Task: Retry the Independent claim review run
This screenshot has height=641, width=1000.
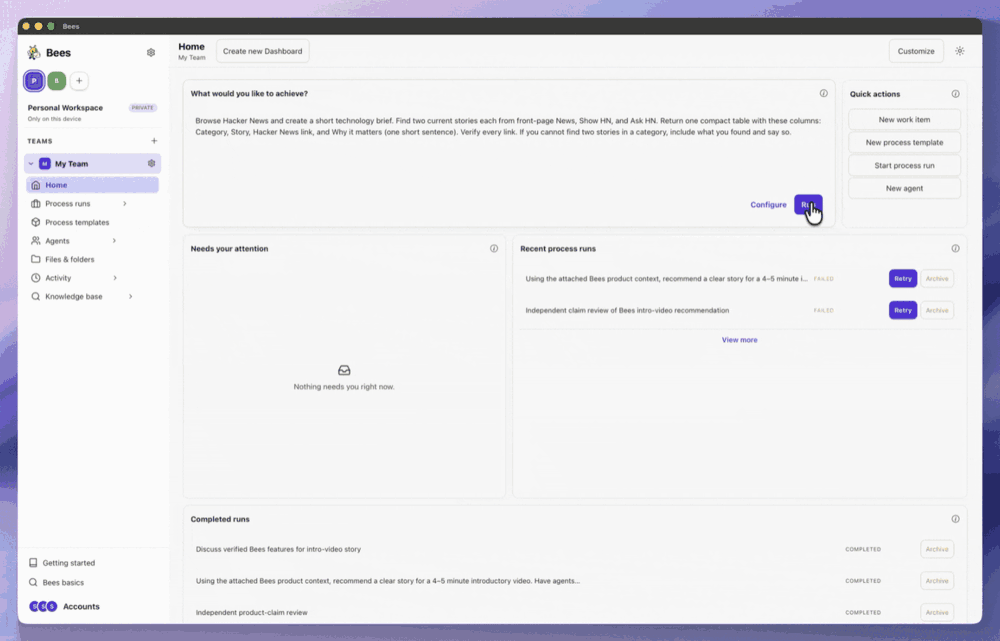Action: [902, 310]
